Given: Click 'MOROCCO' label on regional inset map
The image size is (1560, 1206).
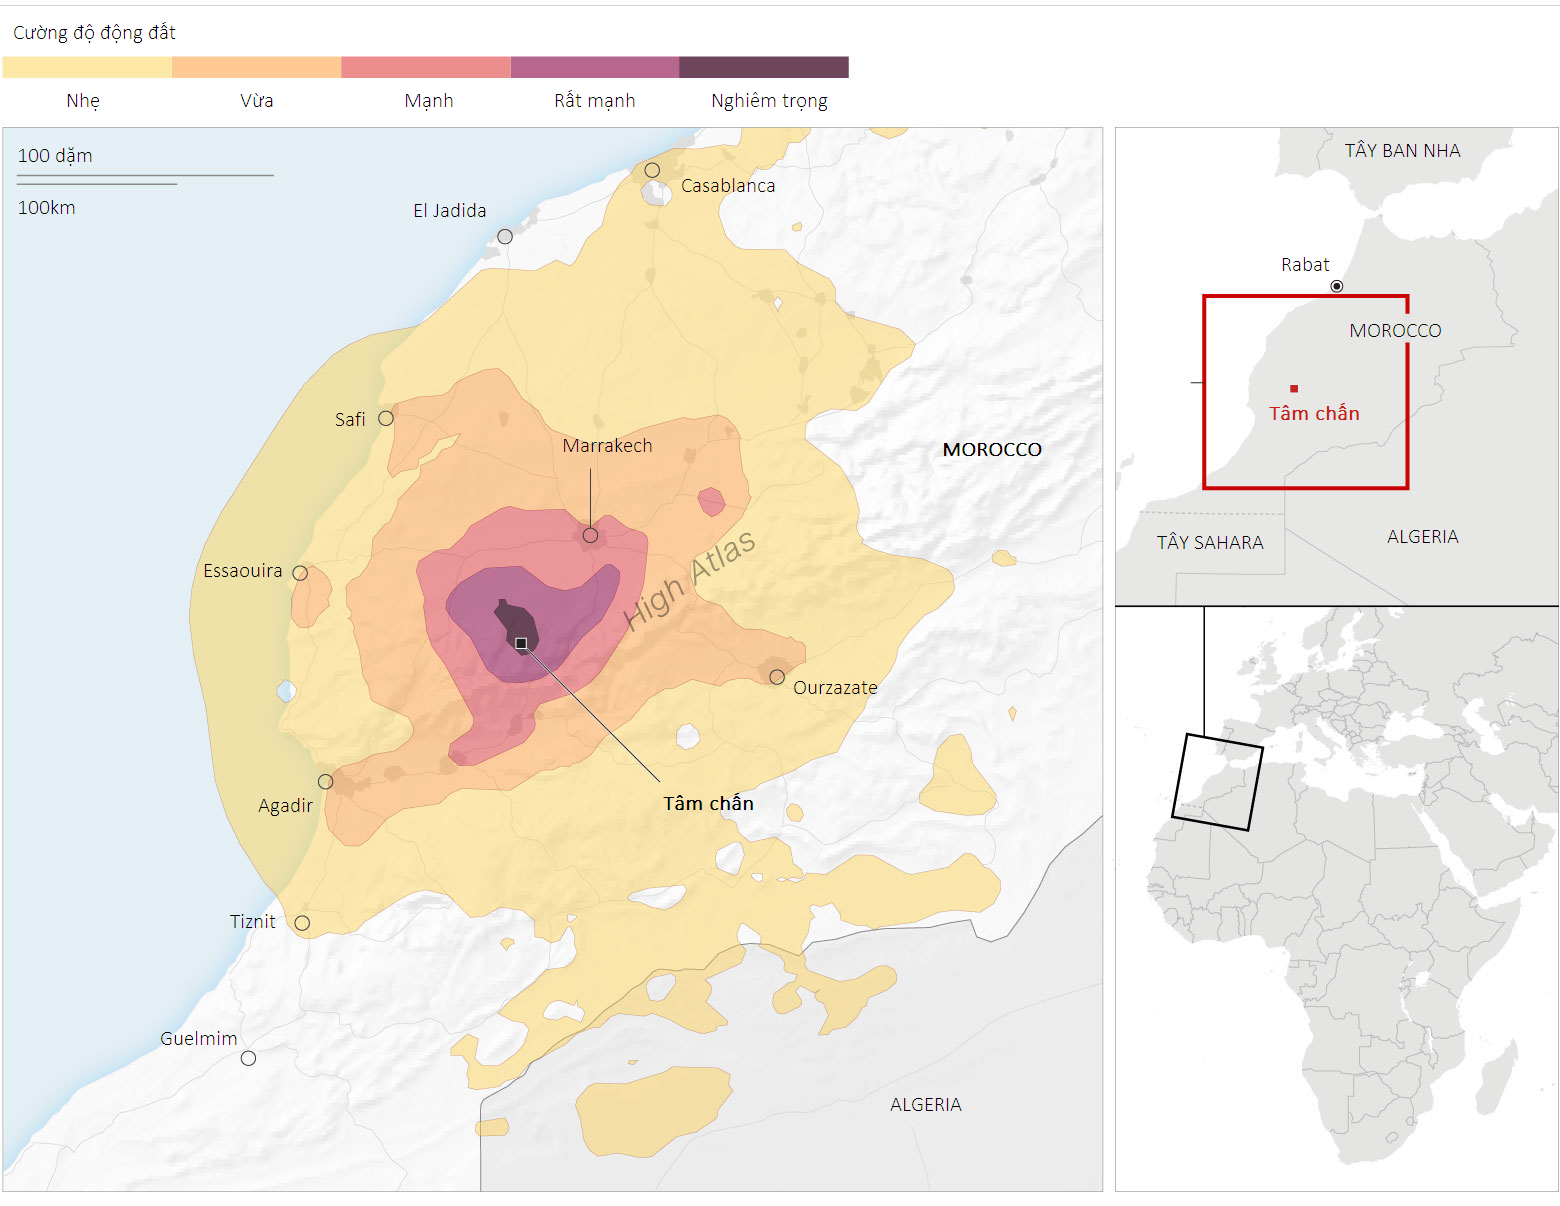Looking at the screenshot, I should click(x=1395, y=331).
